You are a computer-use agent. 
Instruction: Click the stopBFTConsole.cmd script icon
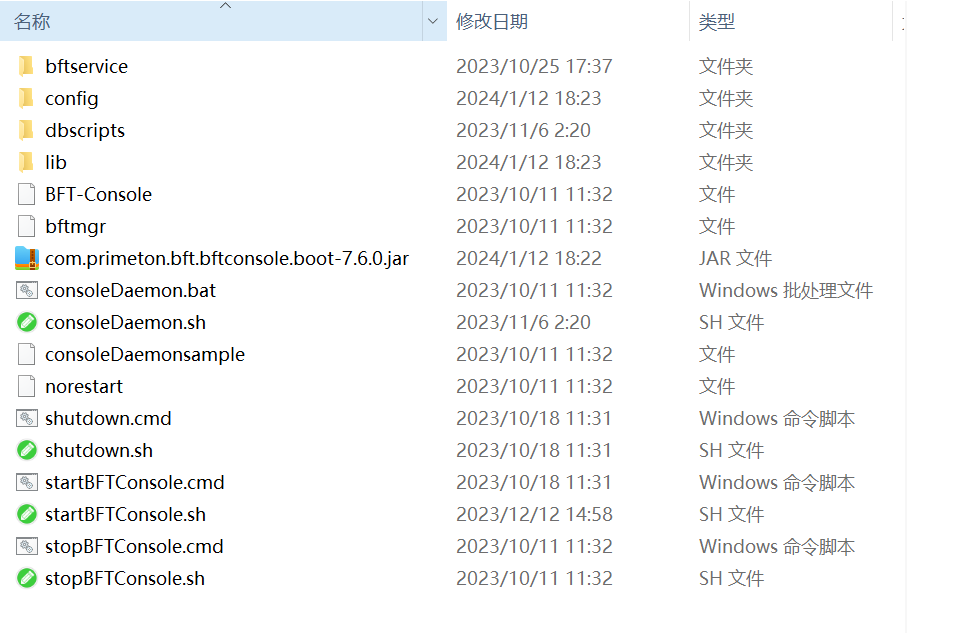pyautogui.click(x=27, y=546)
